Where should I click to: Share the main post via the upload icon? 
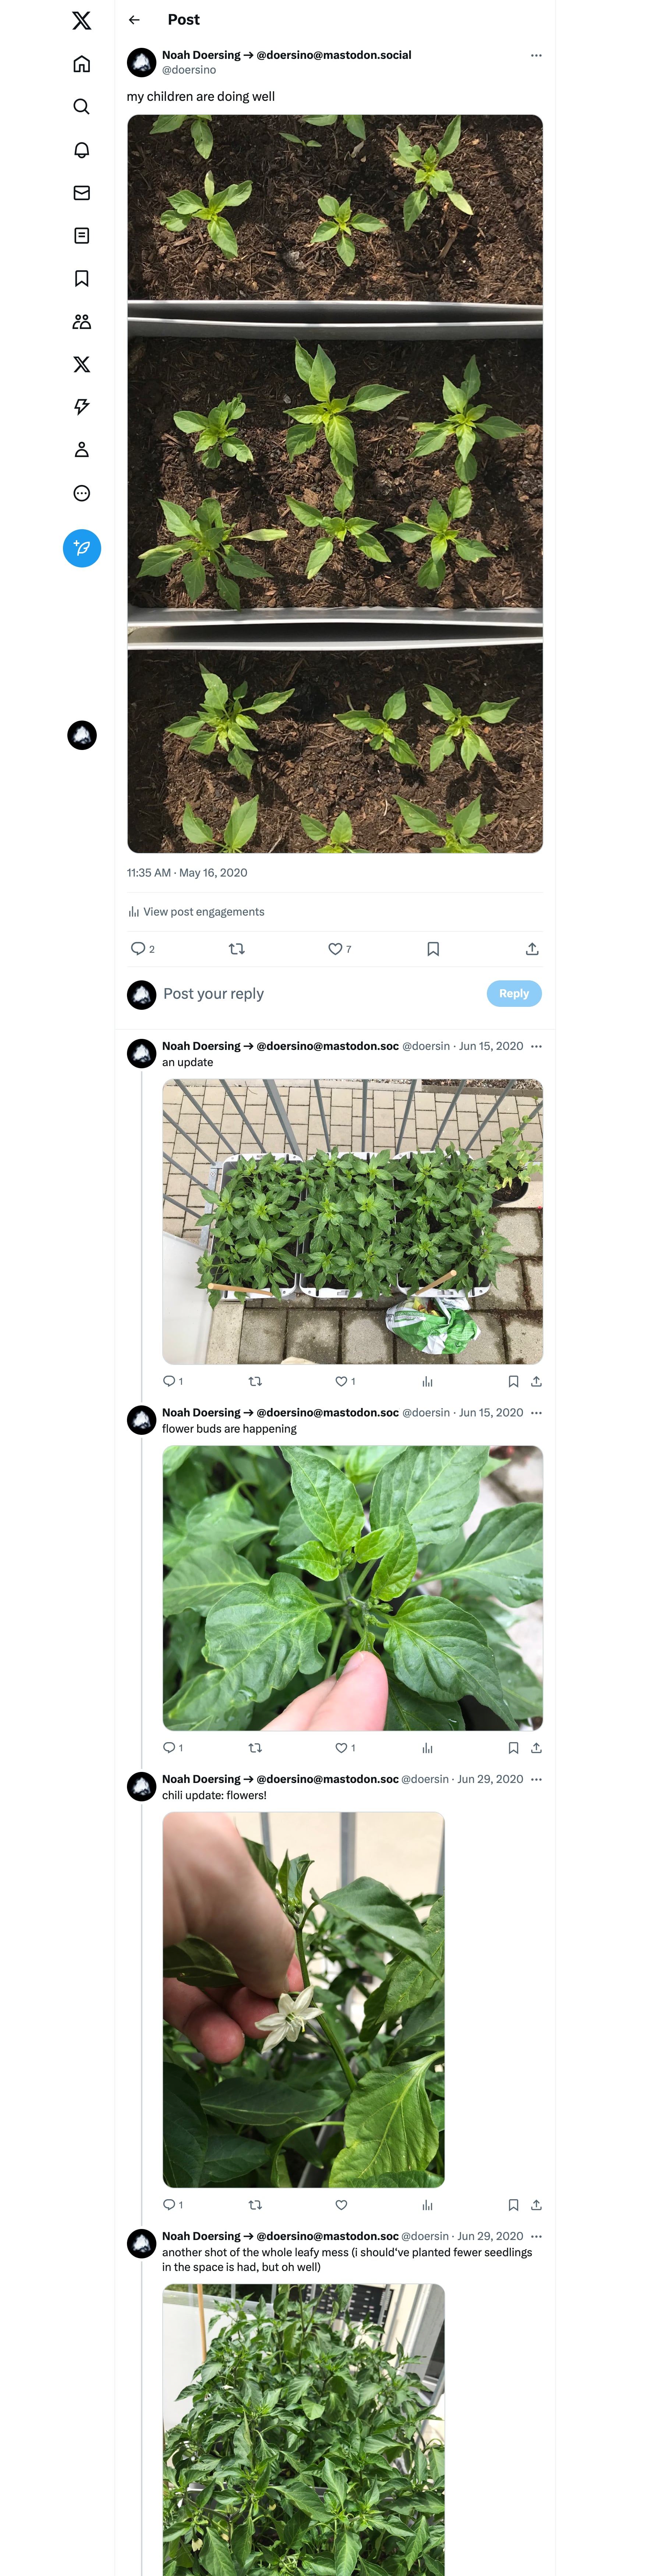[532, 949]
